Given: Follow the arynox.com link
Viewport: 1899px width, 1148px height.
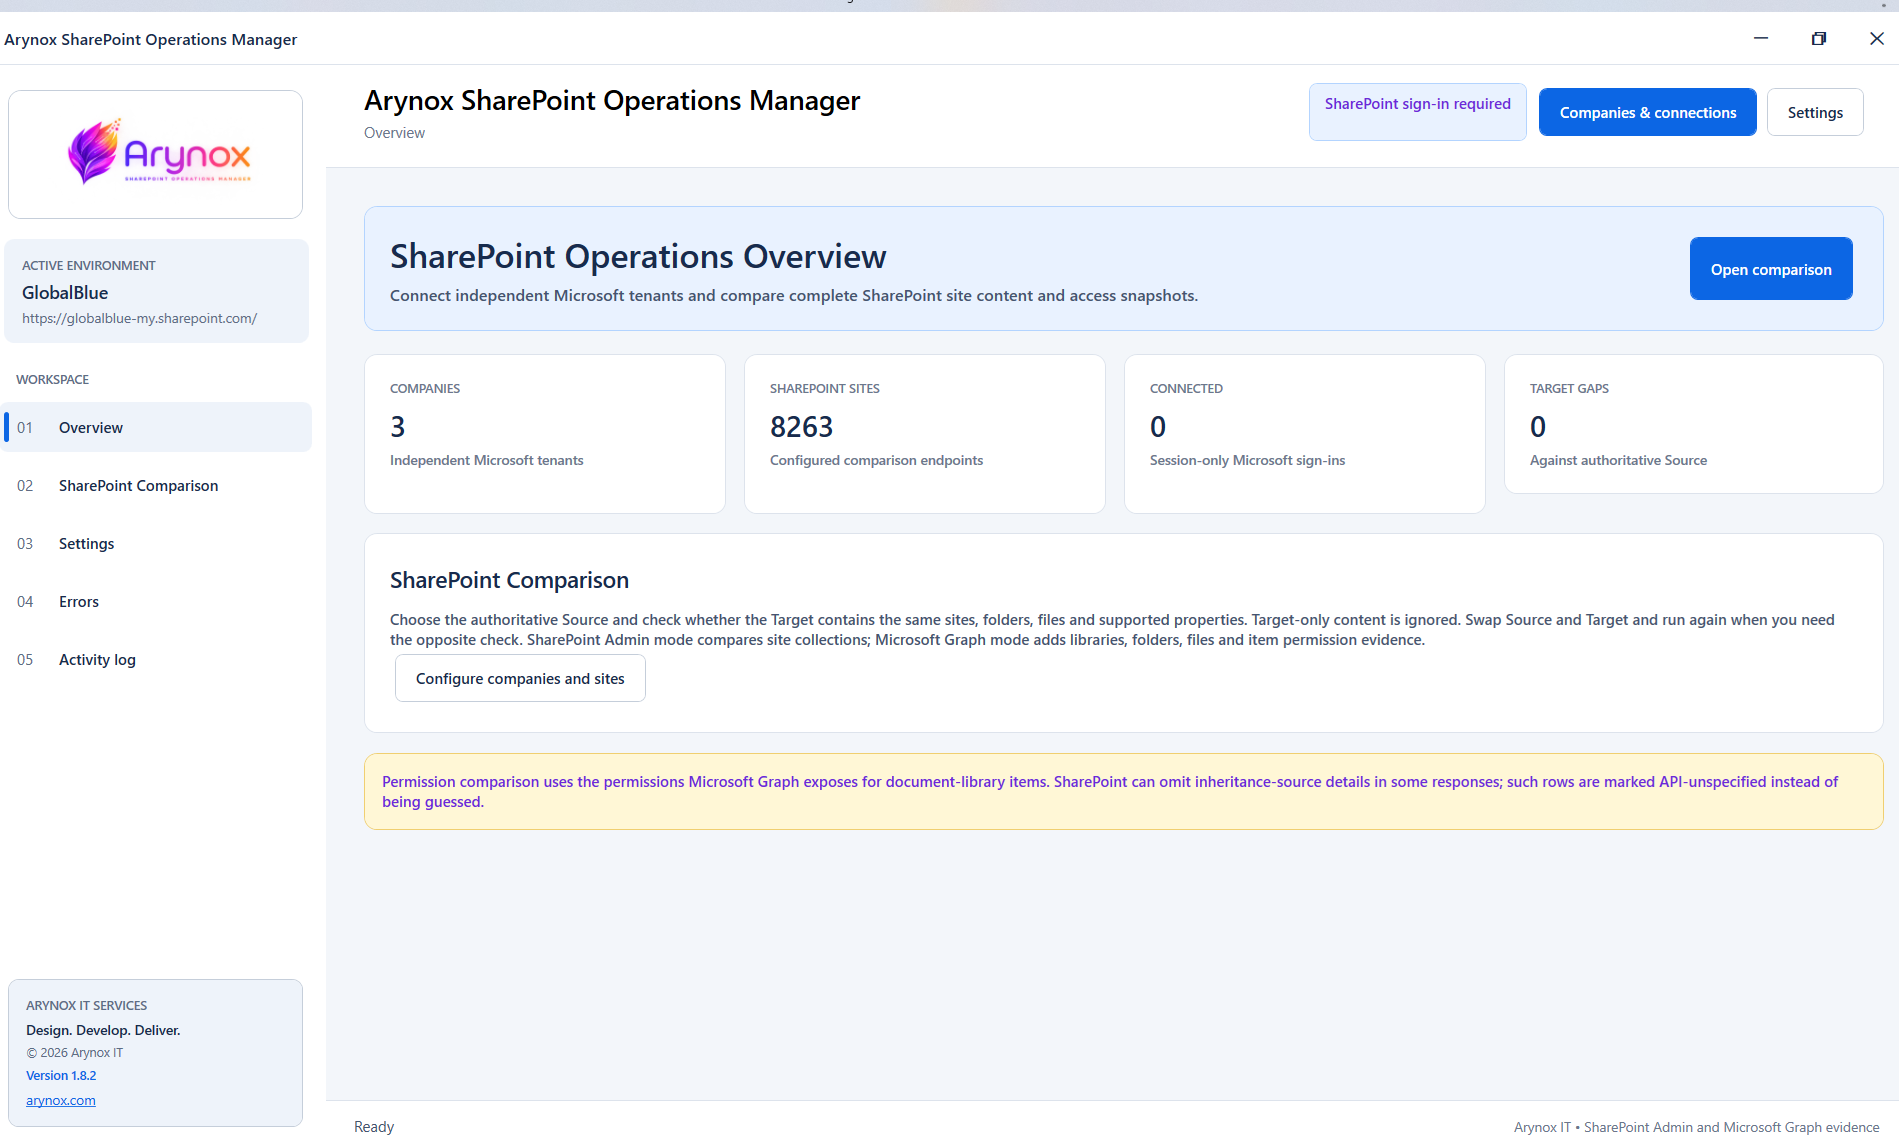Looking at the screenshot, I should (61, 1100).
